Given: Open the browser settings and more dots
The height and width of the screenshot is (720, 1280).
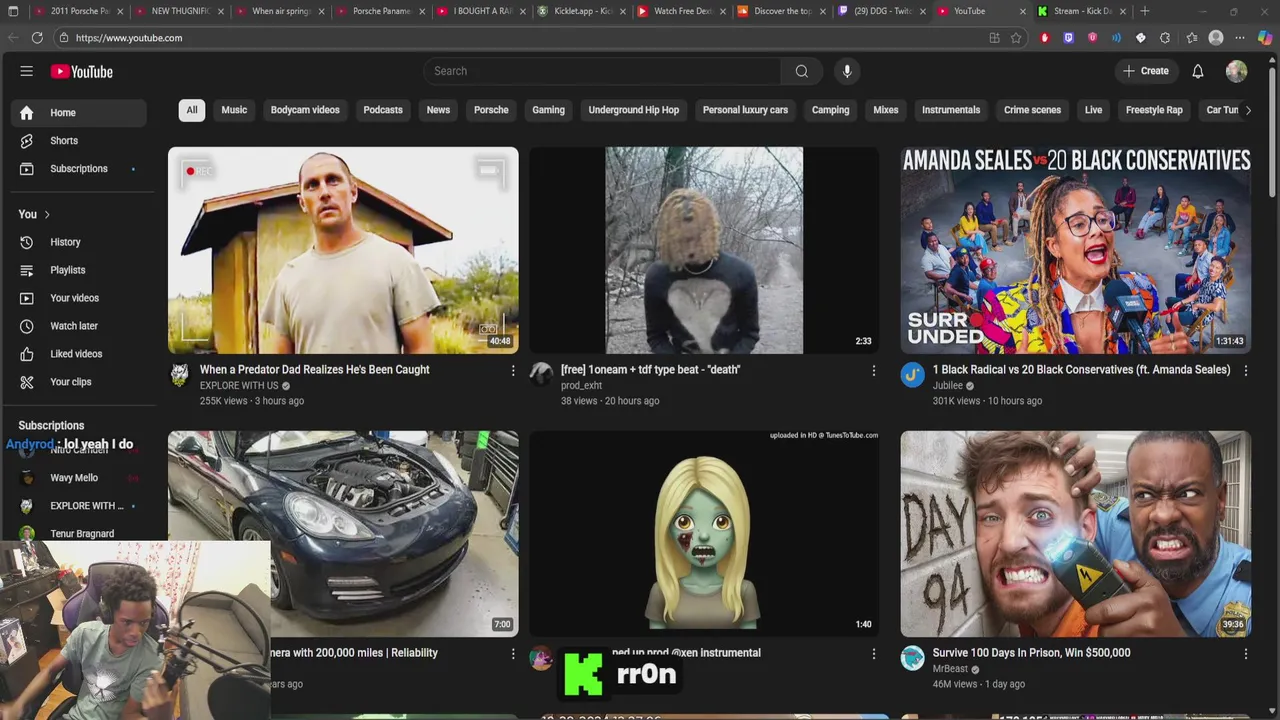Looking at the screenshot, I should pos(1240,37).
